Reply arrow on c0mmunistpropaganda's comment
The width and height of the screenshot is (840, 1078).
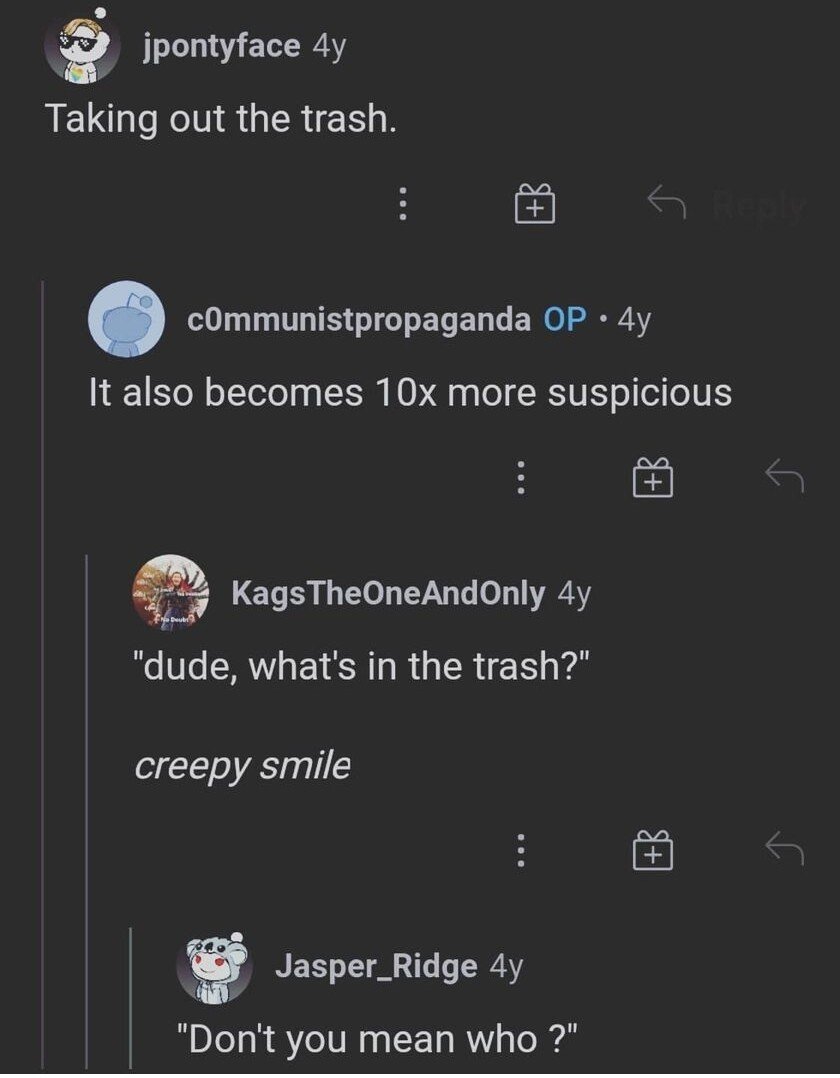(x=784, y=477)
